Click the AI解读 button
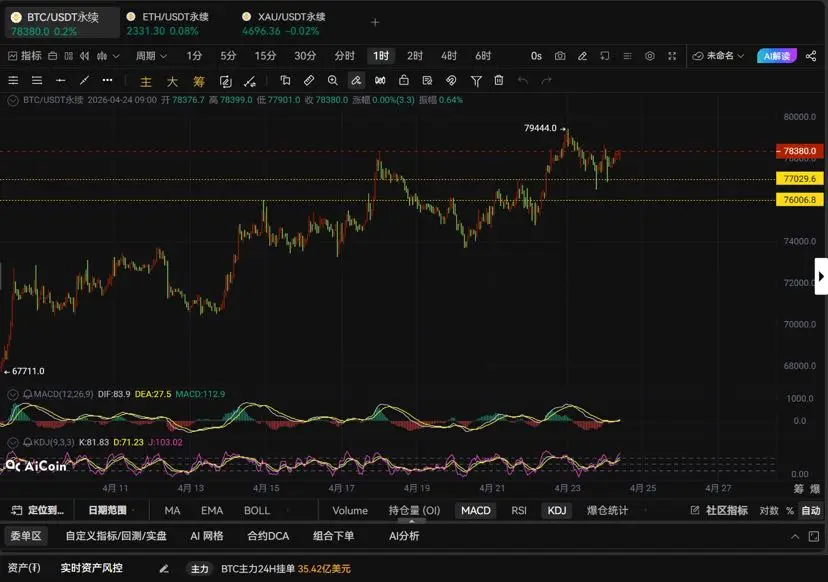The width and height of the screenshot is (828, 582). (776, 56)
